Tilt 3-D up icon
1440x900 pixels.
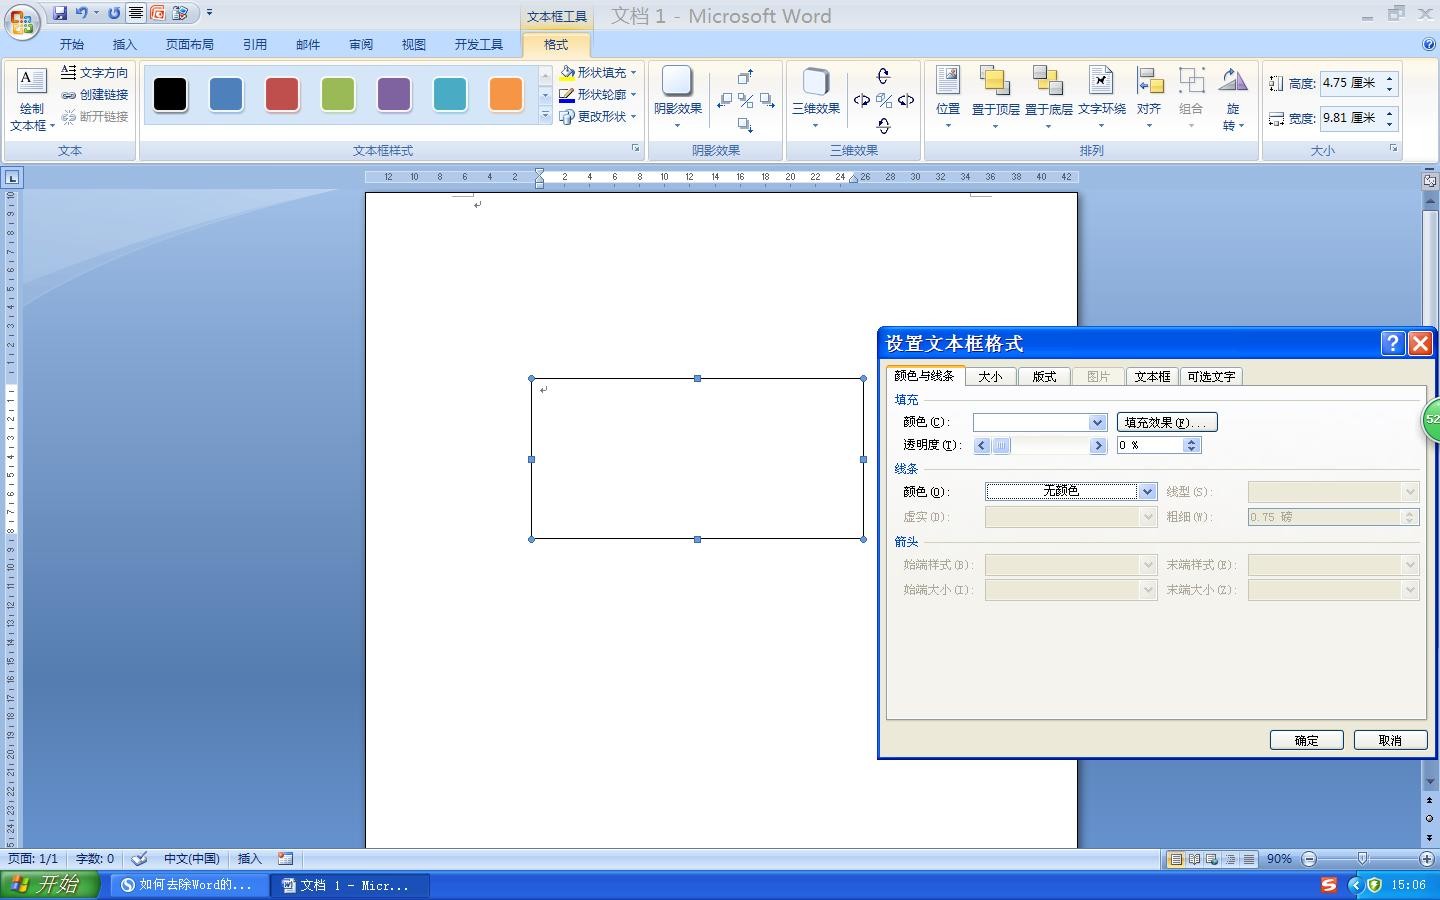click(883, 76)
